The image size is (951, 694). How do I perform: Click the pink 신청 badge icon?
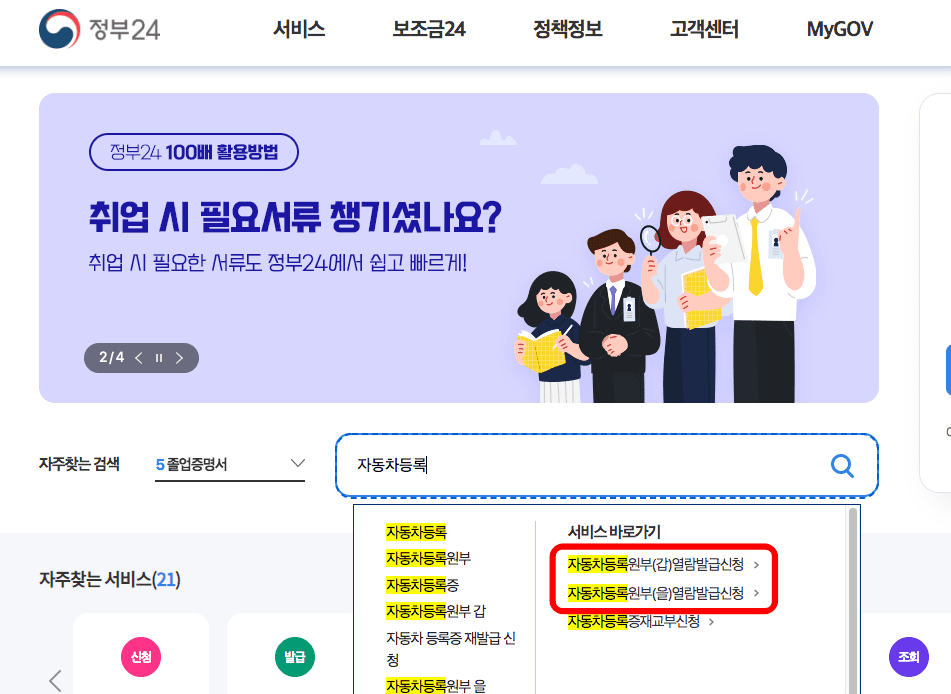(x=141, y=656)
